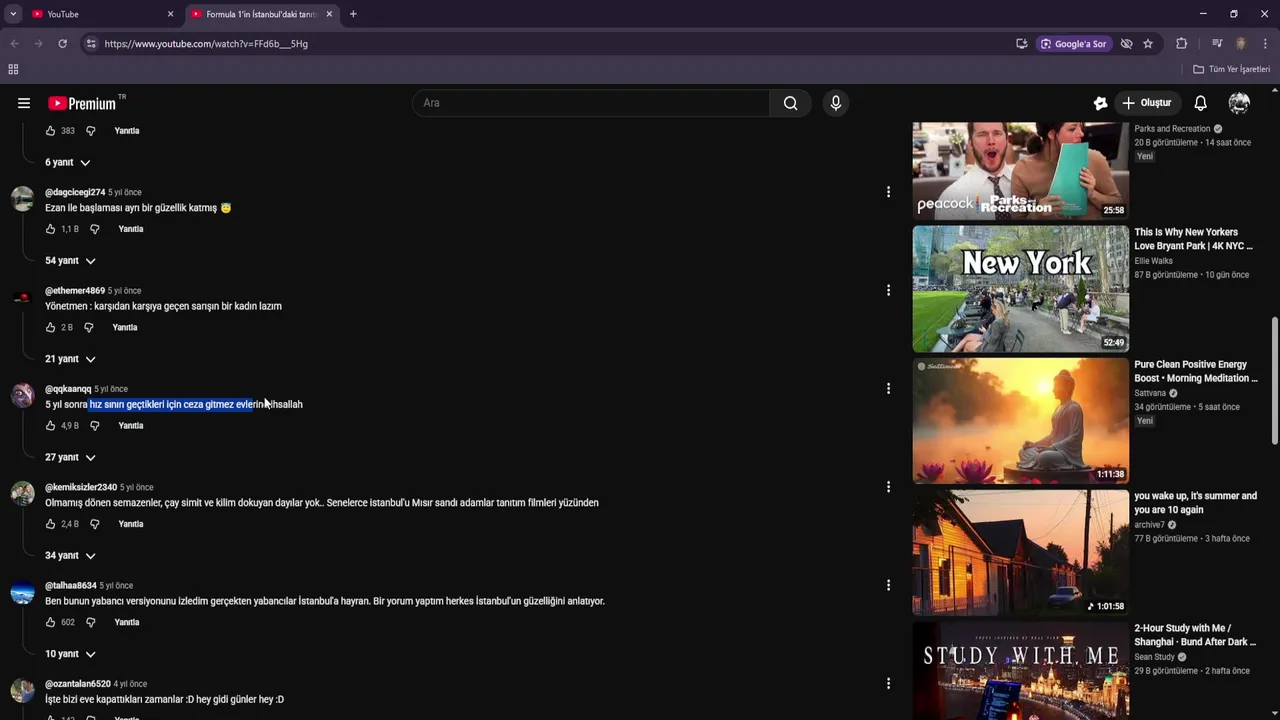The image size is (1280, 720).
Task: Open @qqkaanqq profile avatar
Action: (22, 395)
